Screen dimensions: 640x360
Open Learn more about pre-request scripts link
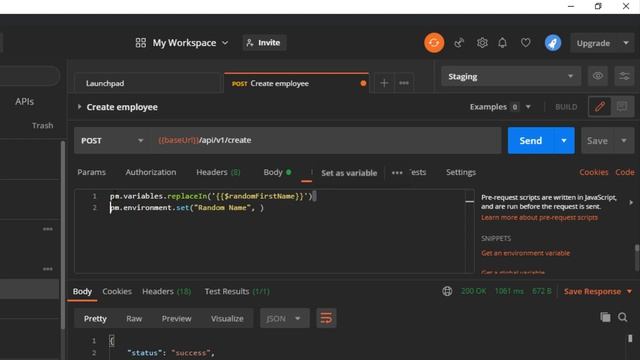539,218
